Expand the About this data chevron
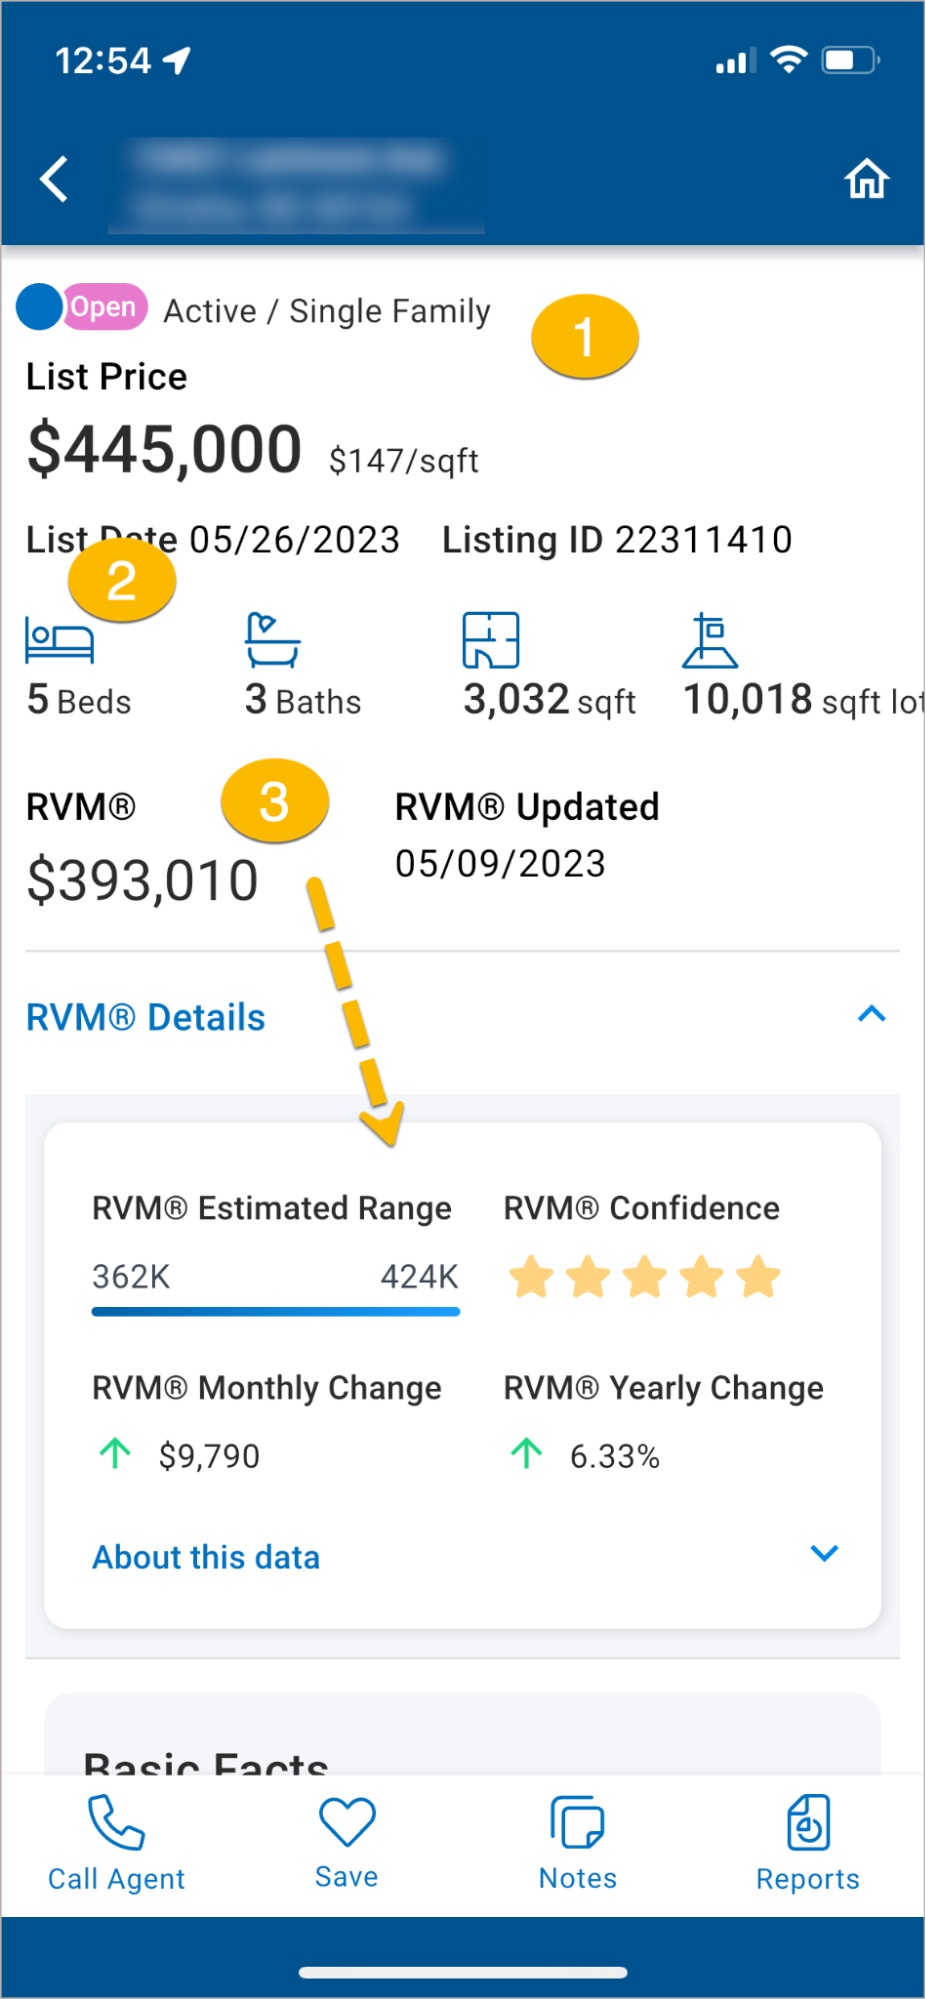 coord(824,1553)
